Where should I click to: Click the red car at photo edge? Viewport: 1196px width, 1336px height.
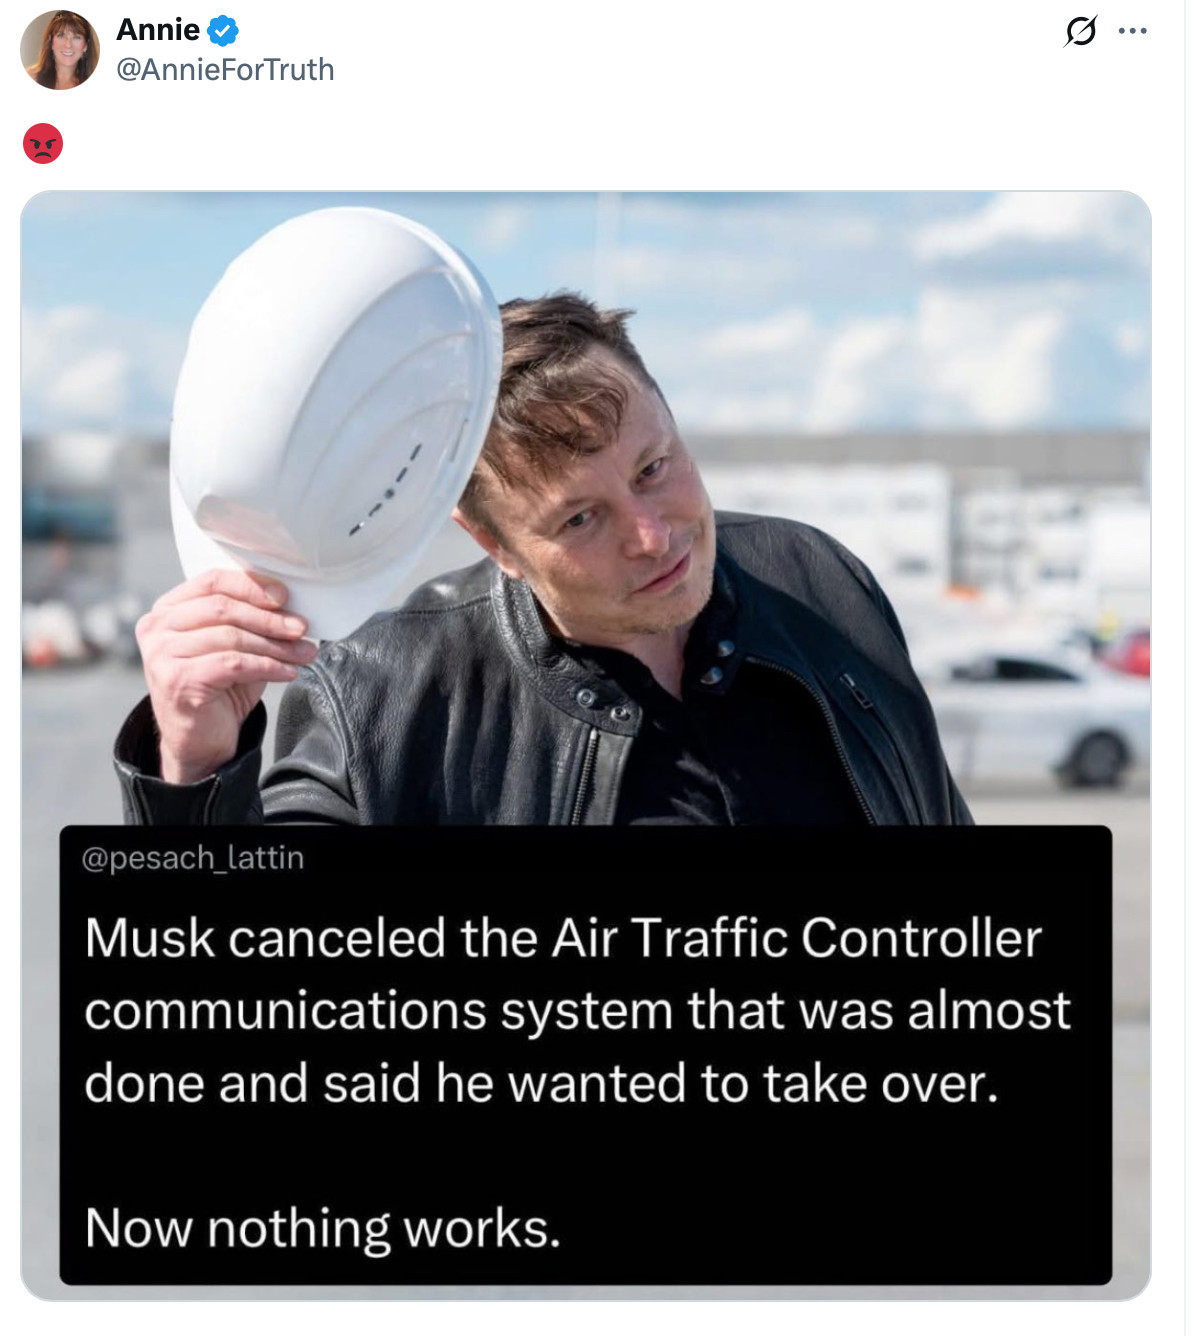pos(1128,653)
